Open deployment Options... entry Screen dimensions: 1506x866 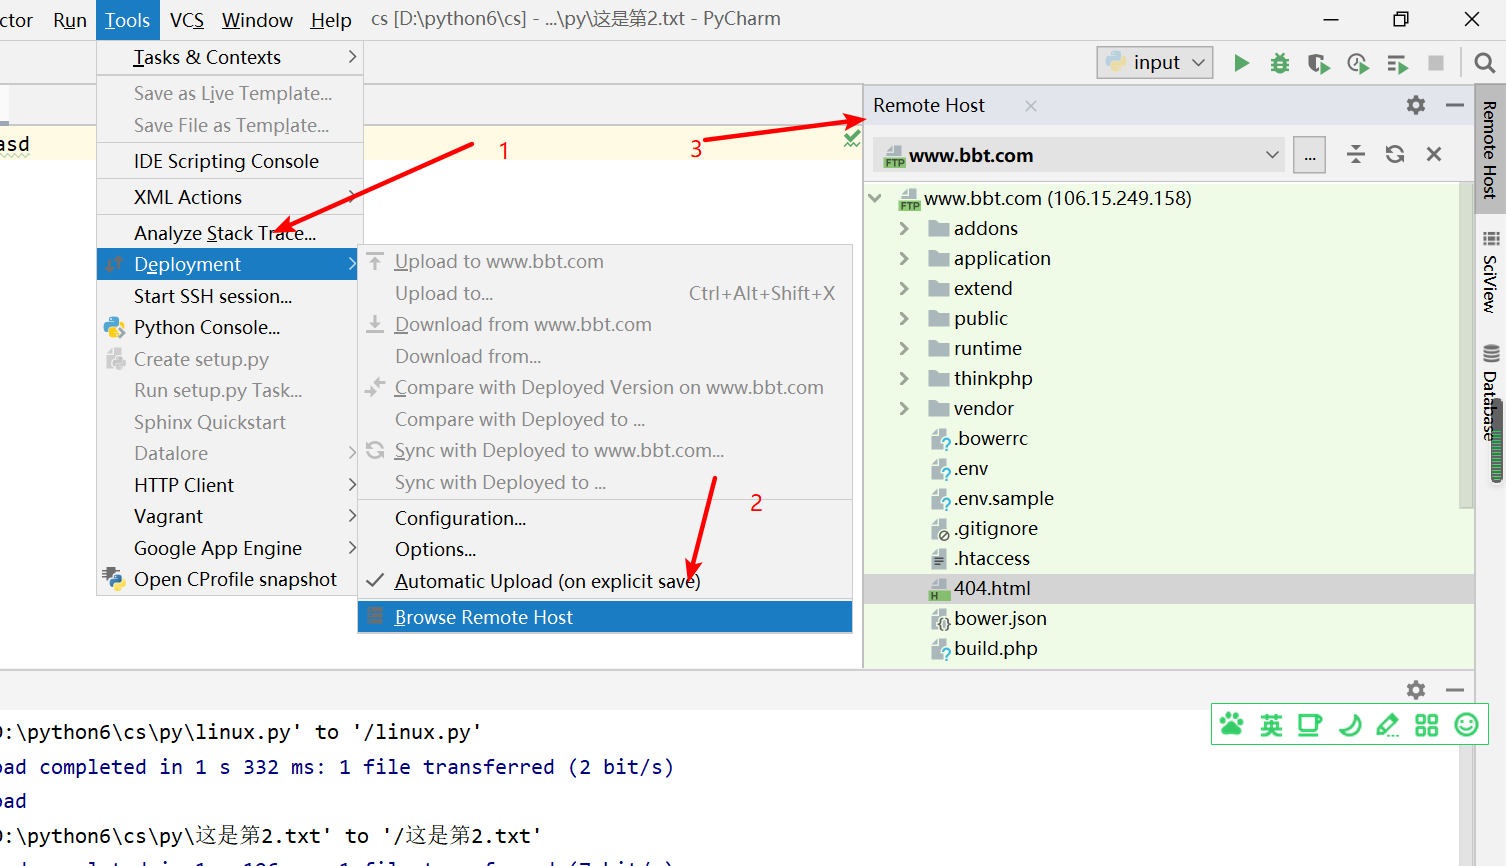[x=605, y=549]
